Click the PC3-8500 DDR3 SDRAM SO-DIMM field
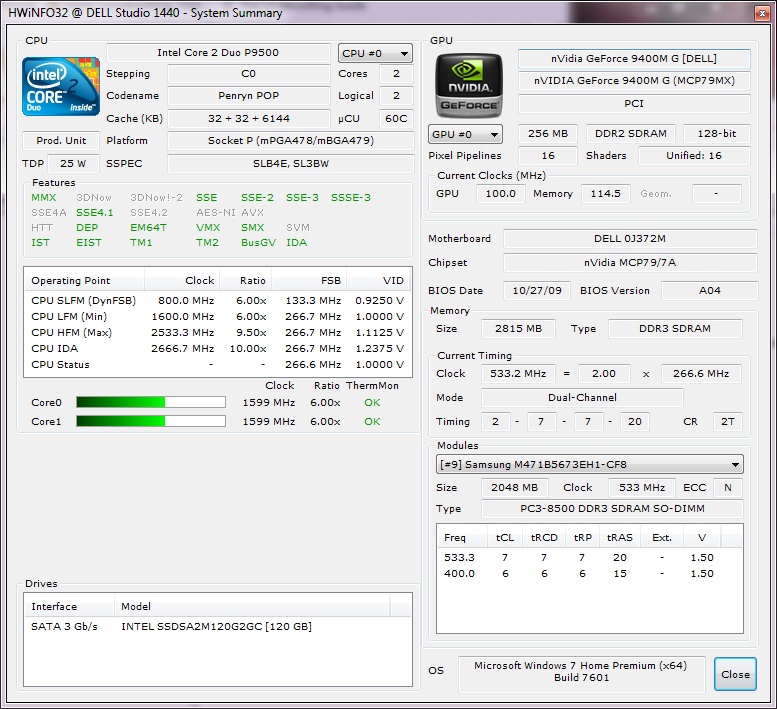Screen dimensions: 777x709 pos(612,508)
